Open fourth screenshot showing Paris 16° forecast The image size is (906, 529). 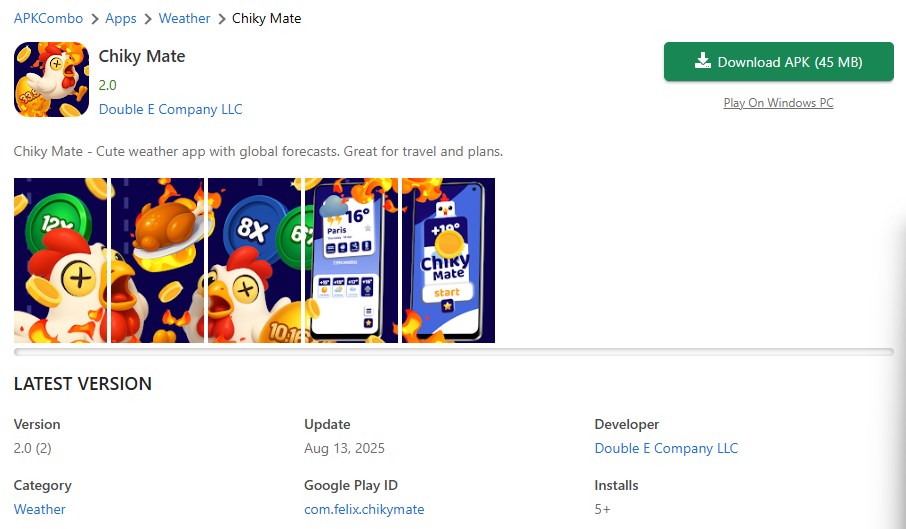[351, 260]
